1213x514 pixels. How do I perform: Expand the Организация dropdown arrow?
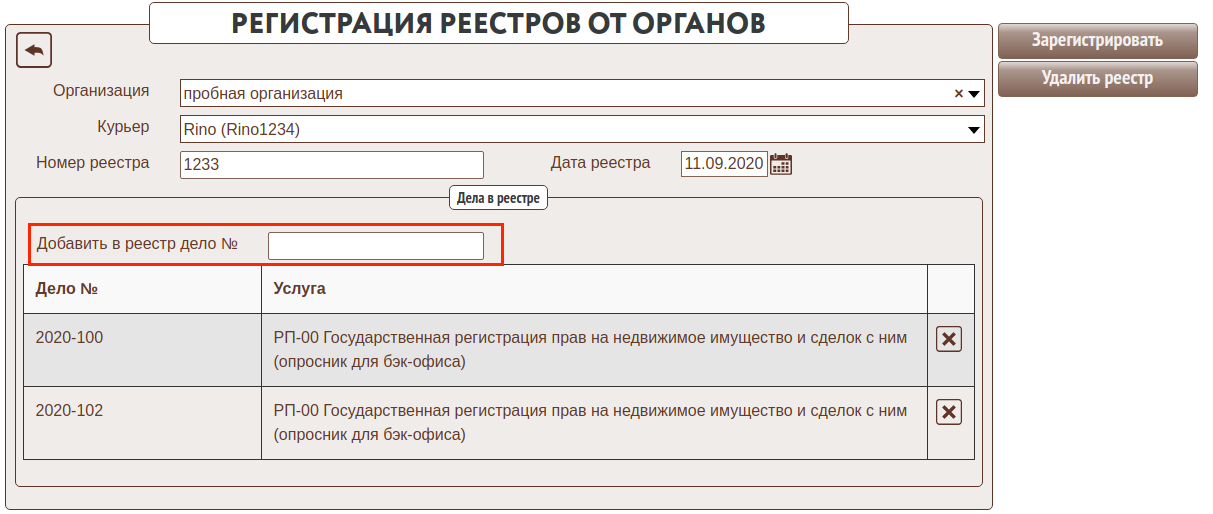pyautogui.click(x=975, y=94)
